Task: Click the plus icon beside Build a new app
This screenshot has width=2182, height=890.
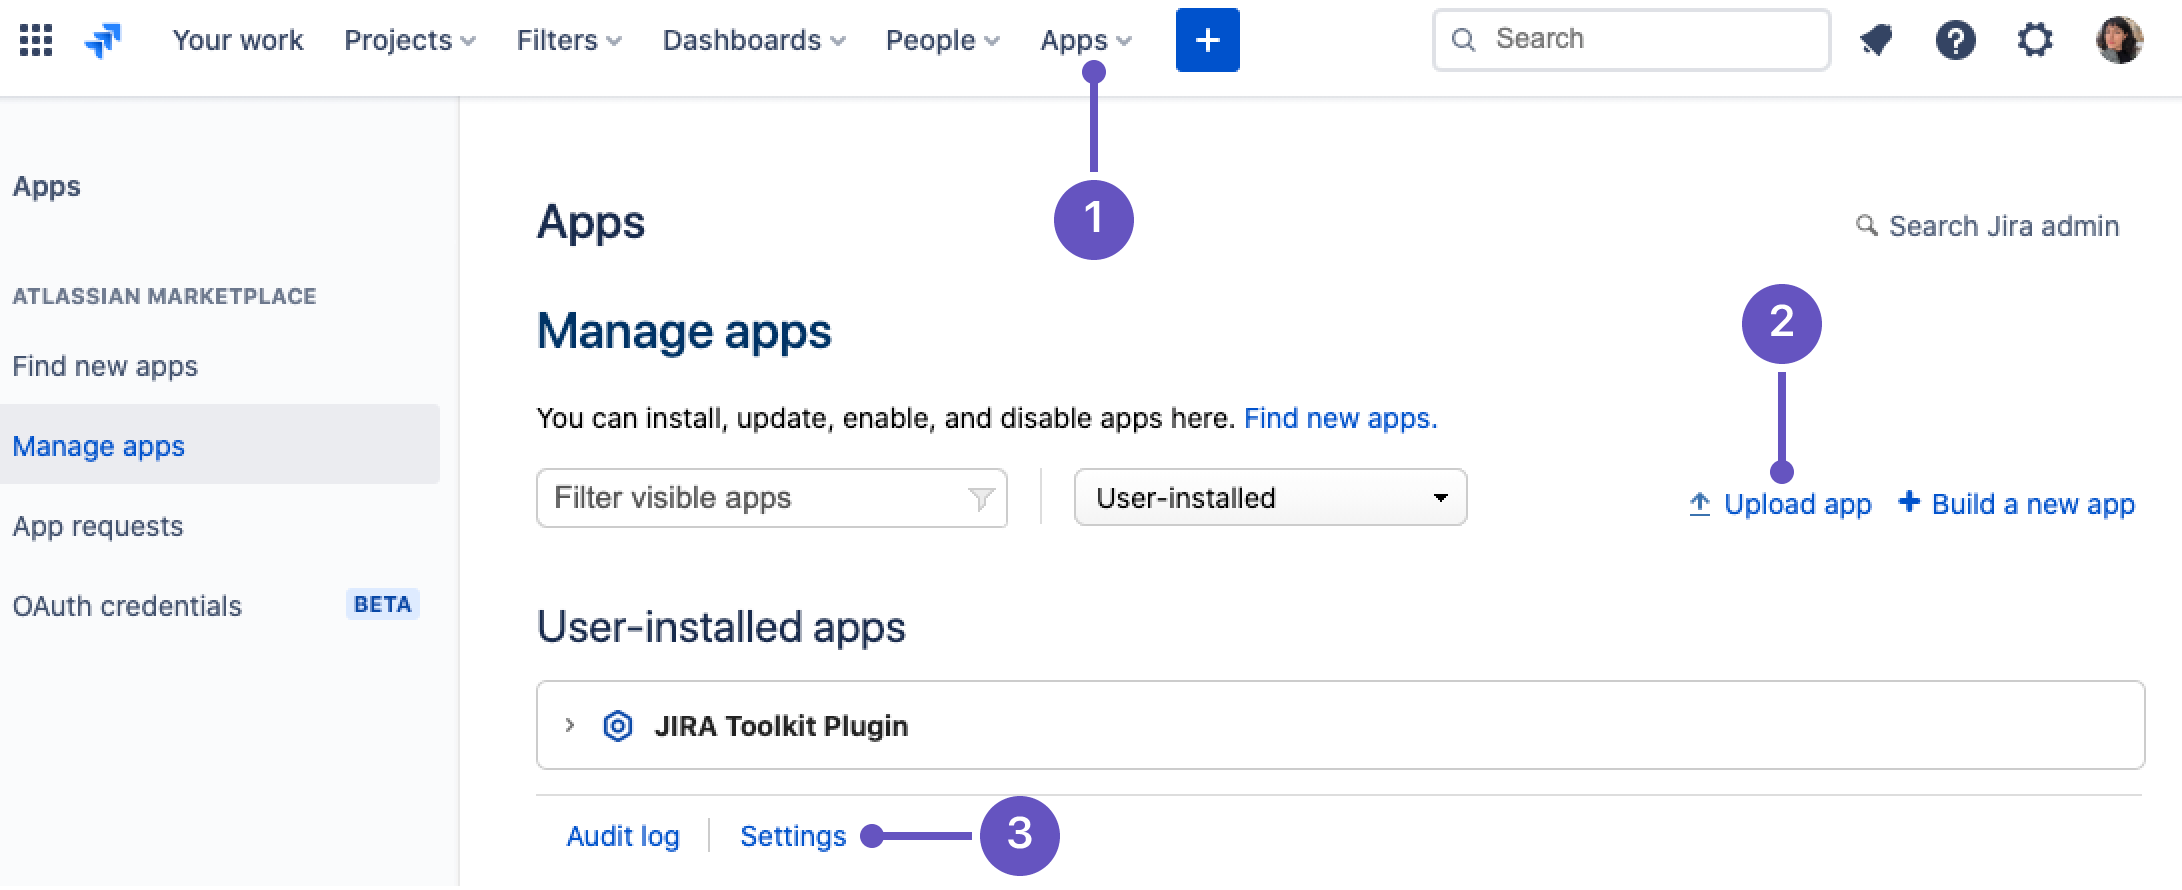Action: click(1909, 502)
